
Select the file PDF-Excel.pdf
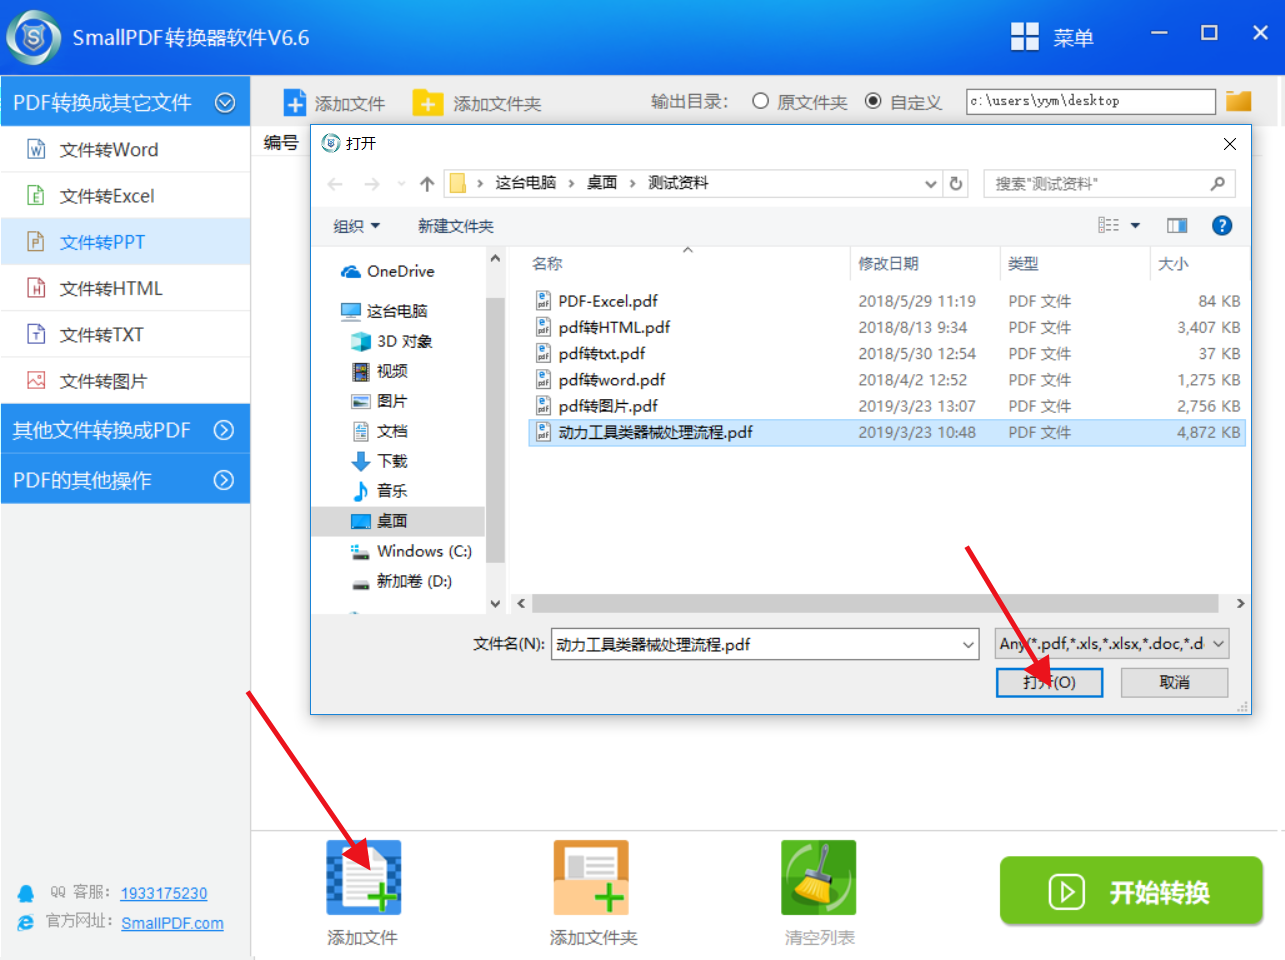coord(608,300)
